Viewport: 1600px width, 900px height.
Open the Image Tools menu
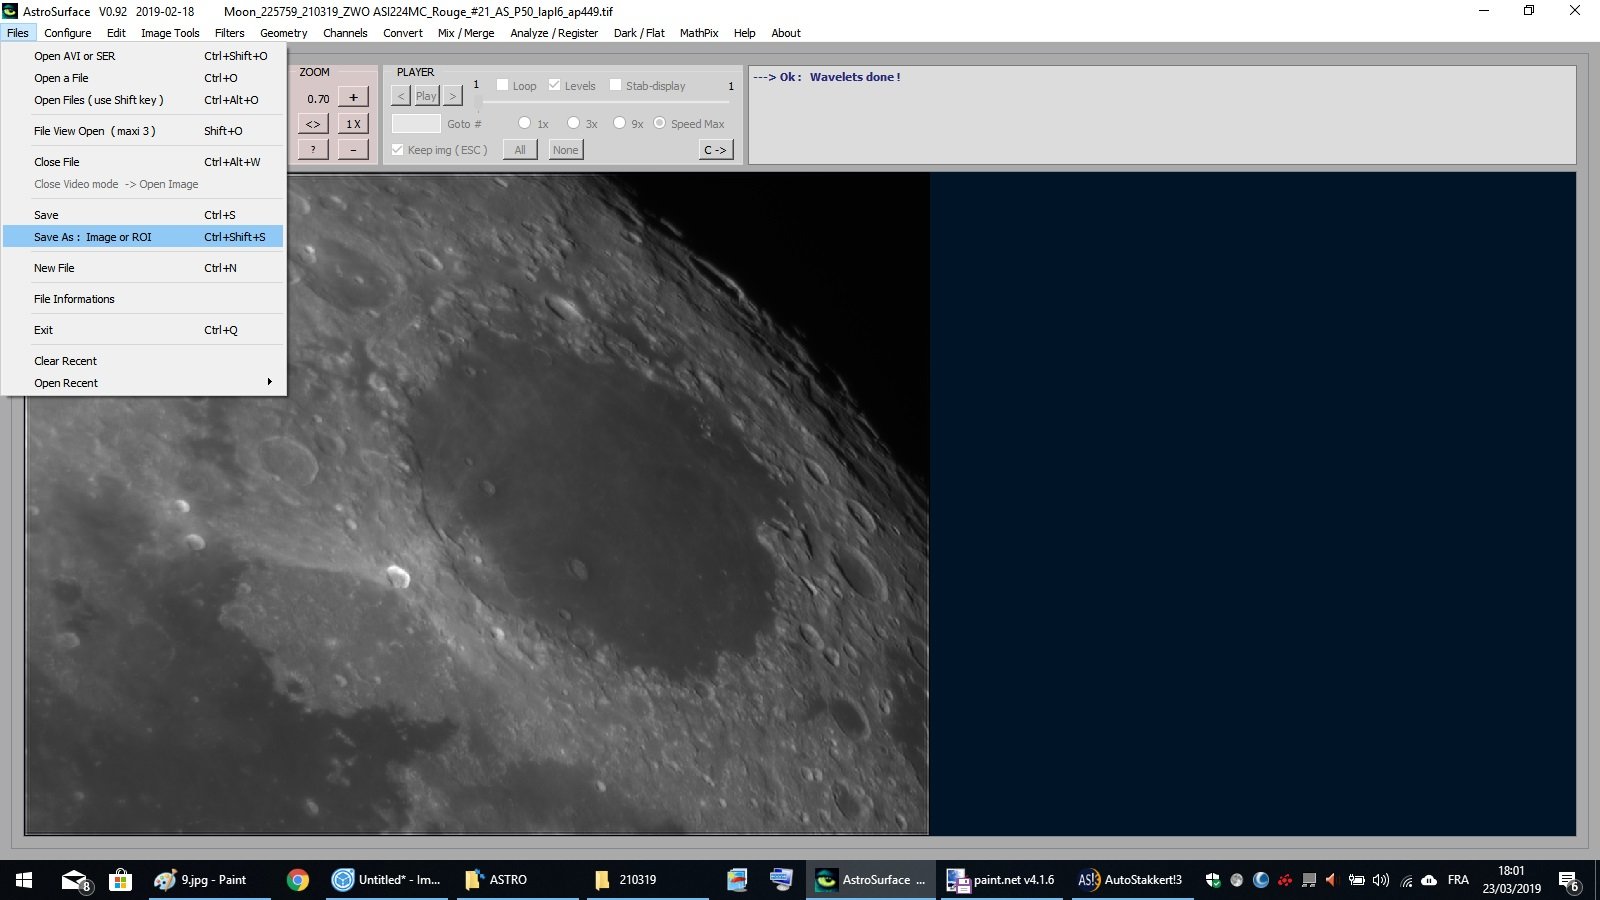click(170, 33)
